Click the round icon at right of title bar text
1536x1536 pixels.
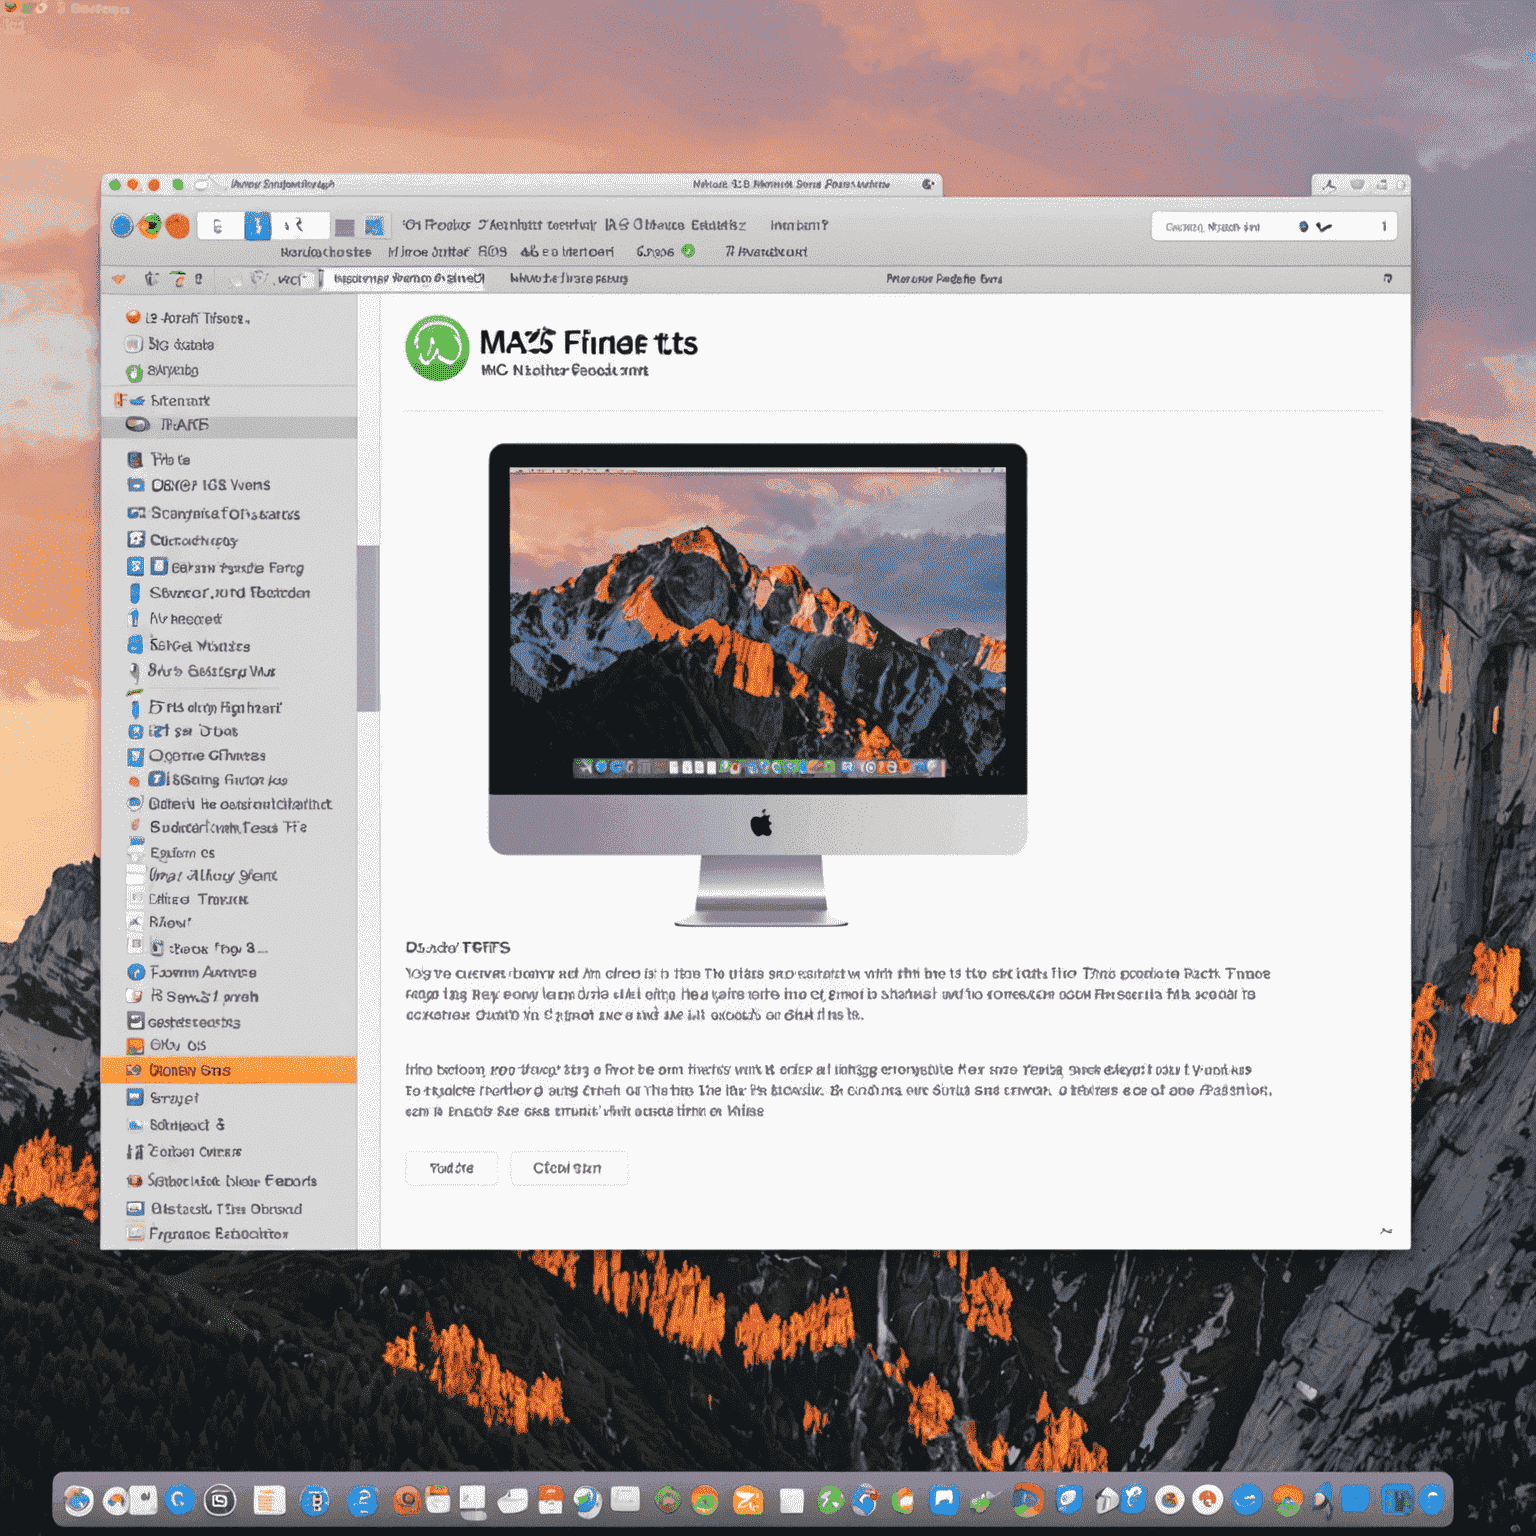(x=928, y=184)
